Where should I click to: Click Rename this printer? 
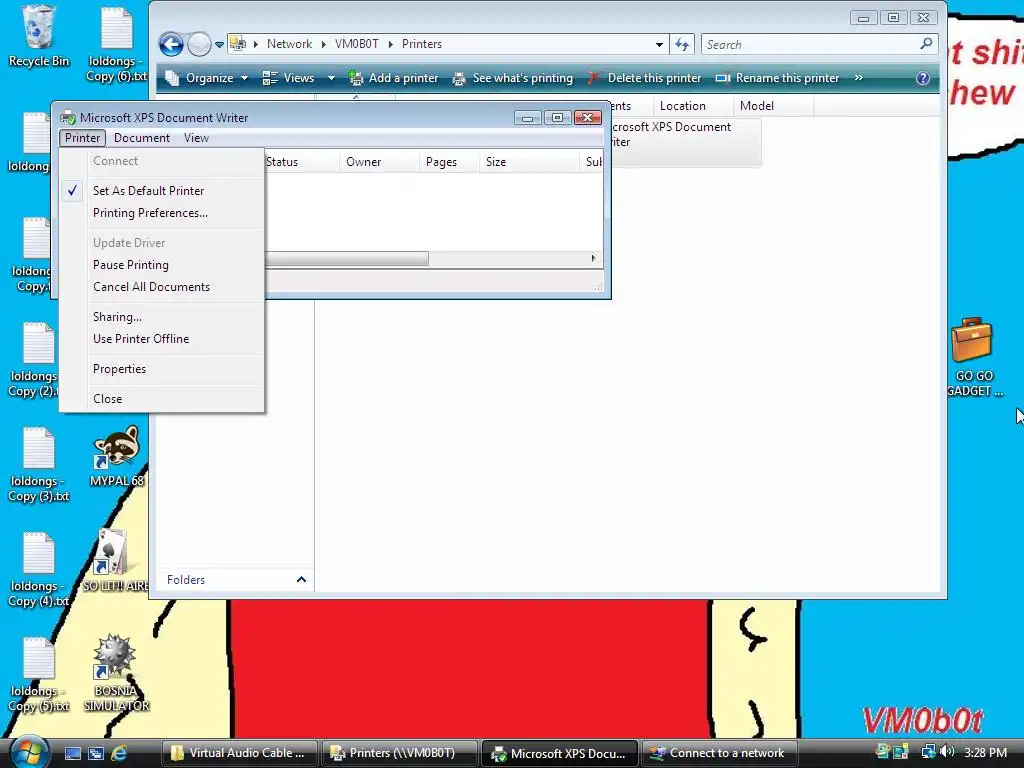(x=777, y=78)
